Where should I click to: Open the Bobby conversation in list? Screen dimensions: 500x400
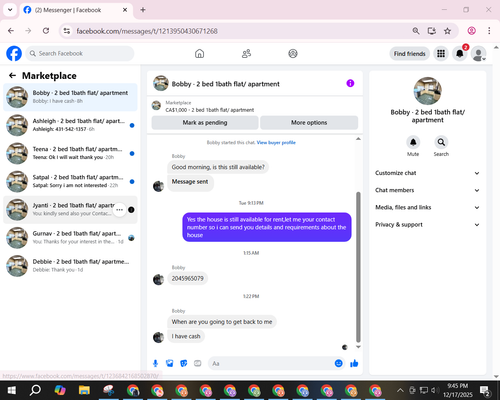[70, 97]
